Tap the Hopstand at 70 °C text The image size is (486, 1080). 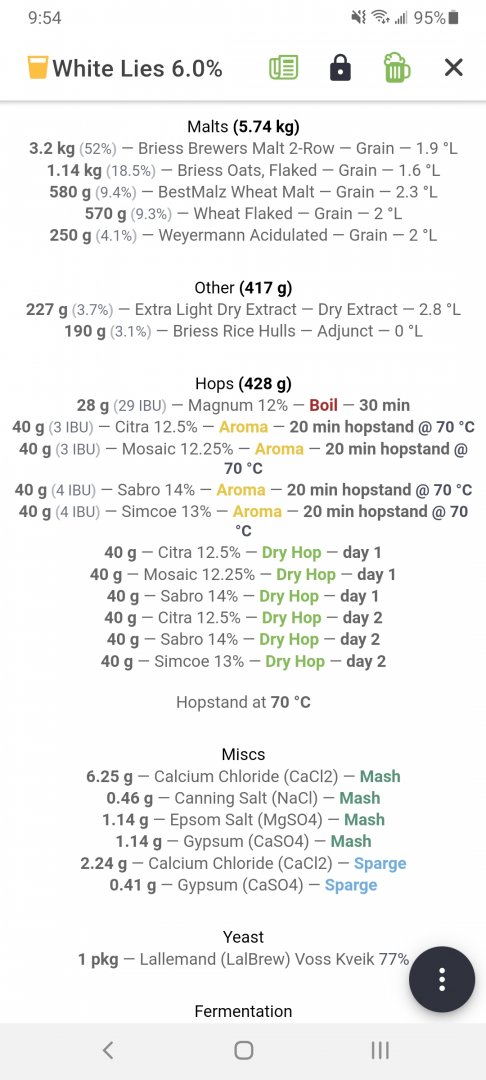pos(243,703)
